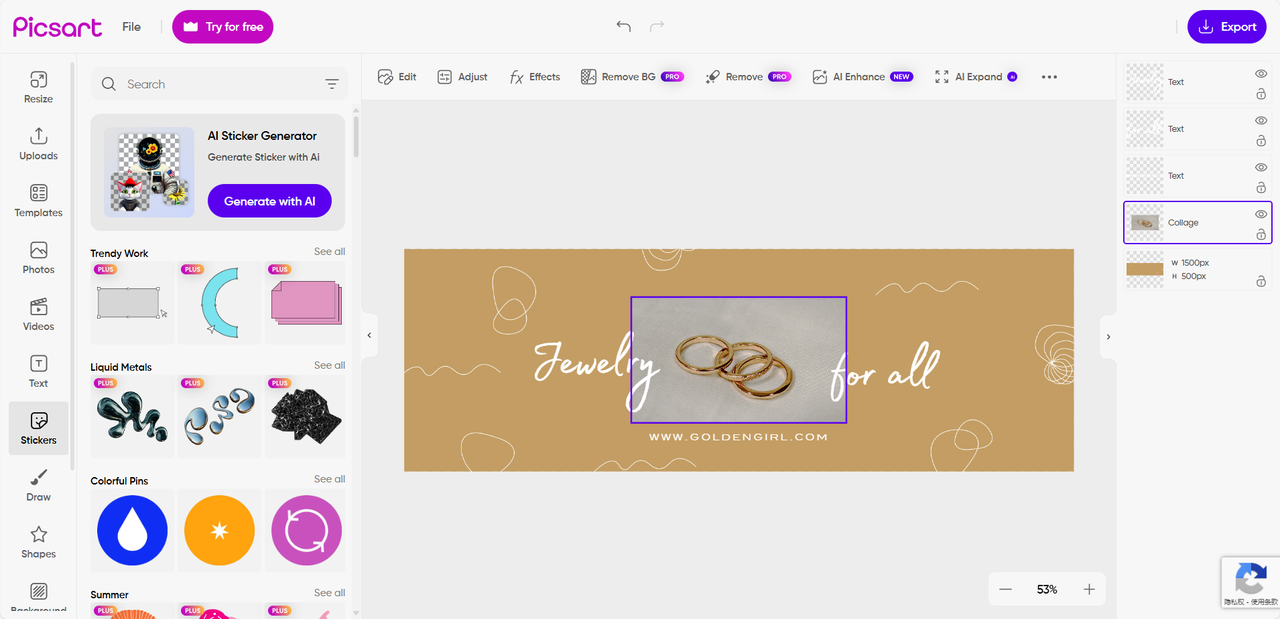Click the Edit toolbar option
The width and height of the screenshot is (1280, 619).
click(x=397, y=77)
